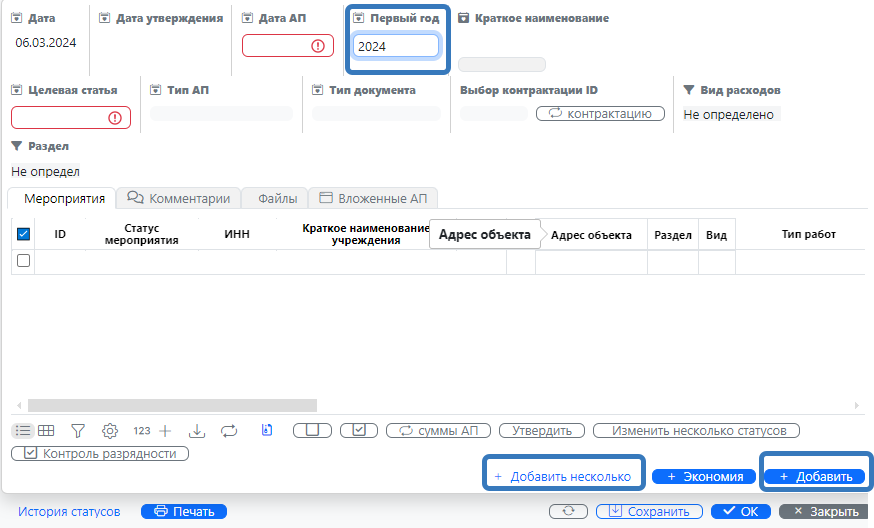
Task: Switch to list view icon in grid toolbar
Action: 22,431
